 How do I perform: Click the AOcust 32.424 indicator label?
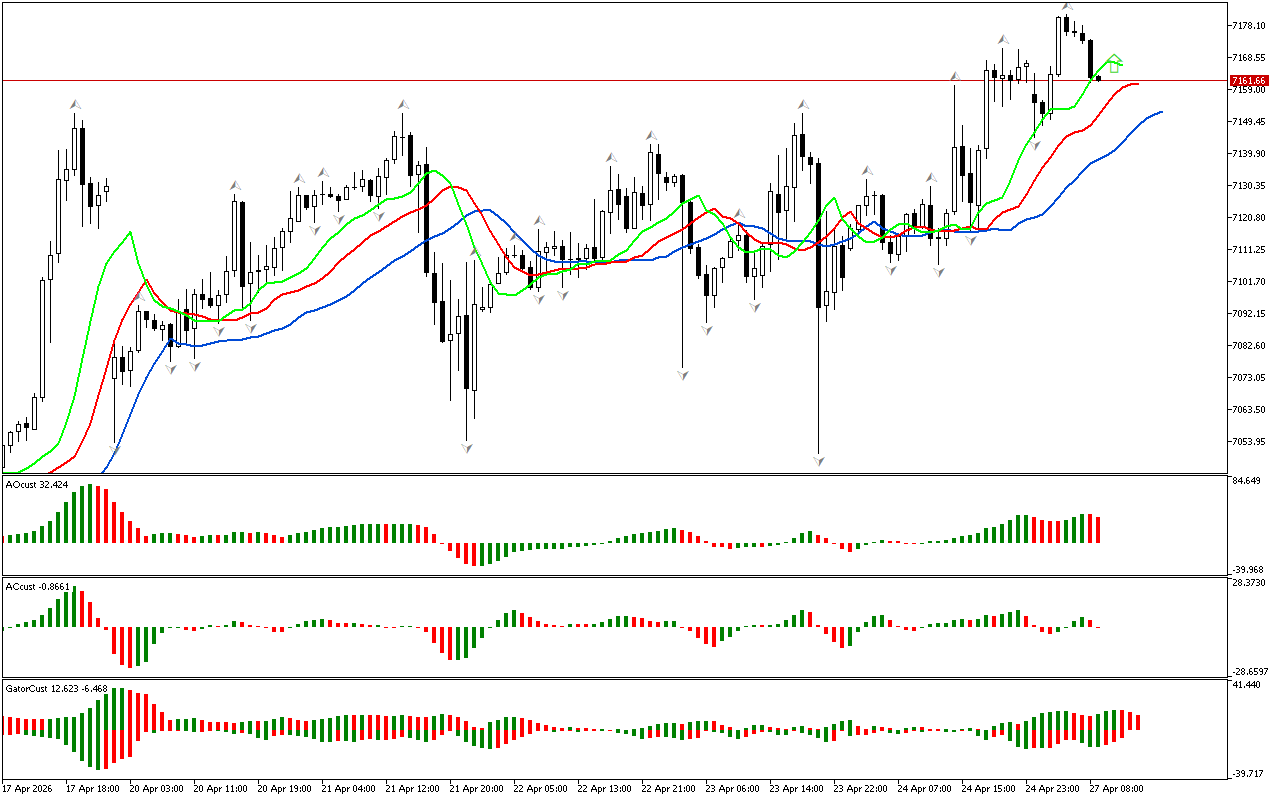(x=37, y=485)
